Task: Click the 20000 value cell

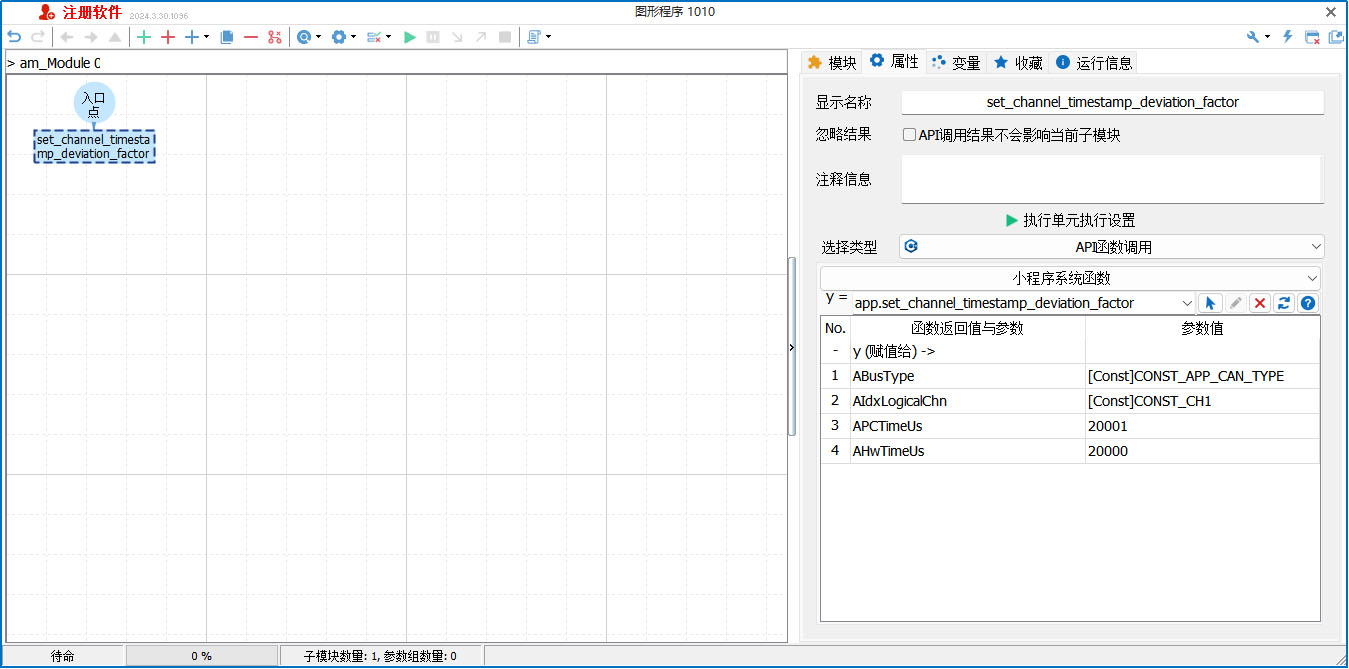Action: point(1202,451)
